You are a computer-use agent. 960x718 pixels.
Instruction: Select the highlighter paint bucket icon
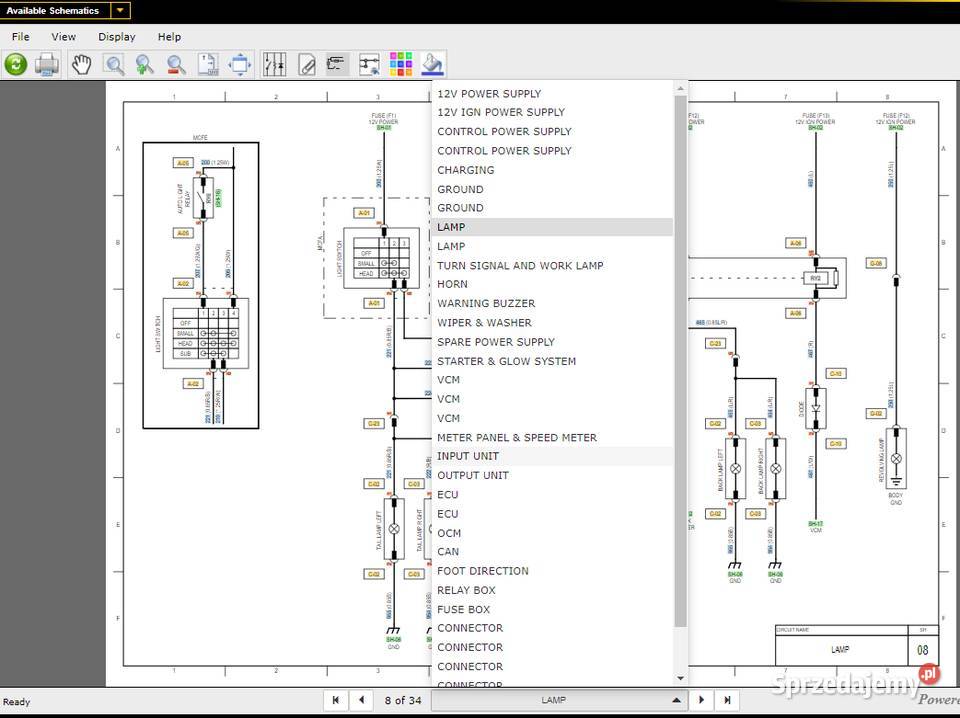[432, 63]
